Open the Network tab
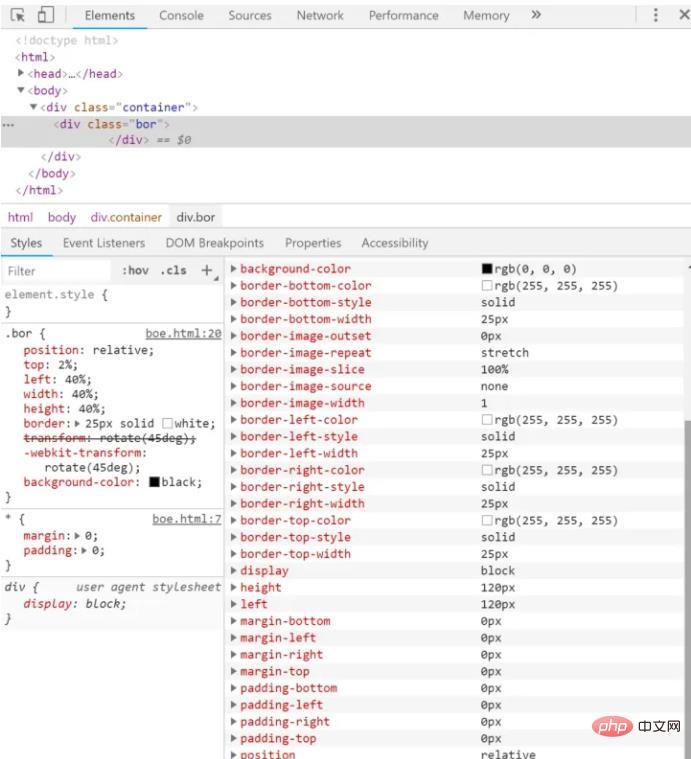This screenshot has height=759, width=691. tap(319, 15)
